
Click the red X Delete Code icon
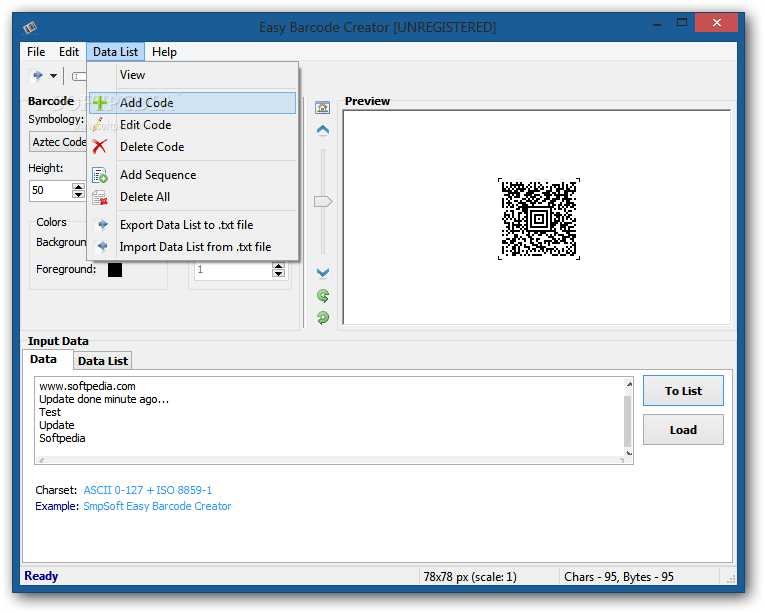pyautogui.click(x=100, y=146)
